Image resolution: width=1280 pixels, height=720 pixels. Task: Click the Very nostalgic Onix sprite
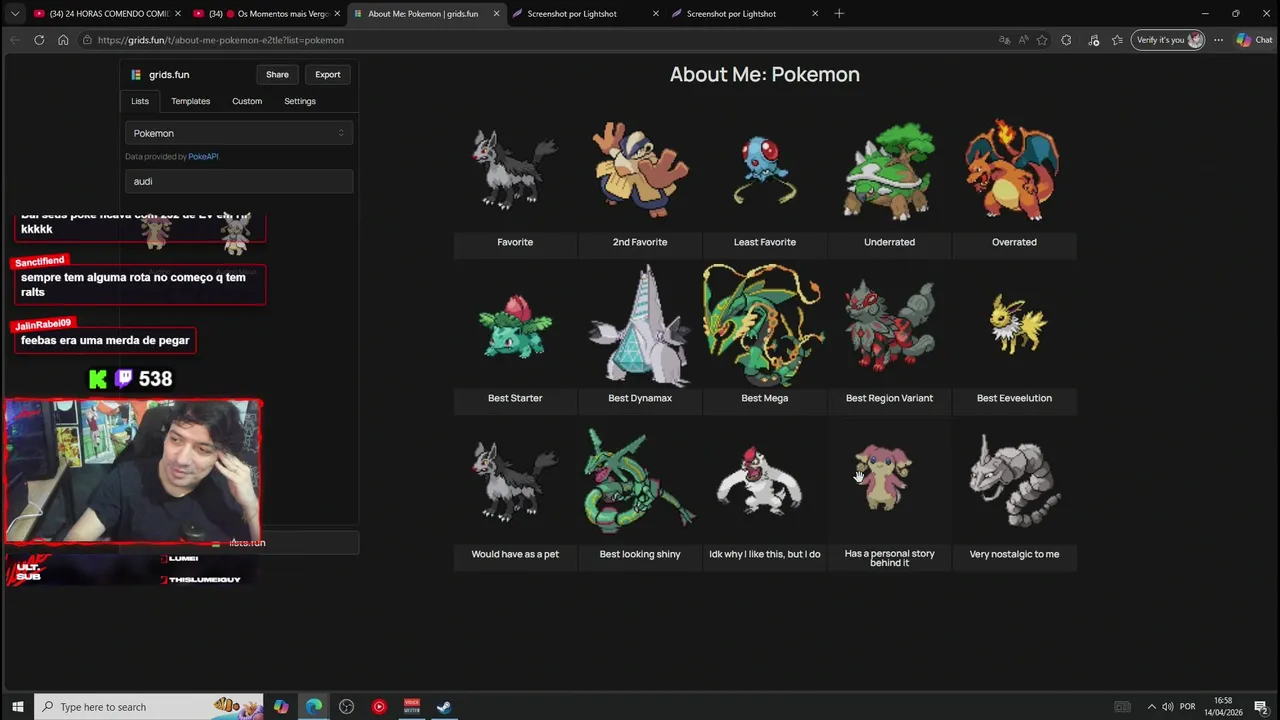pyautogui.click(x=1014, y=482)
